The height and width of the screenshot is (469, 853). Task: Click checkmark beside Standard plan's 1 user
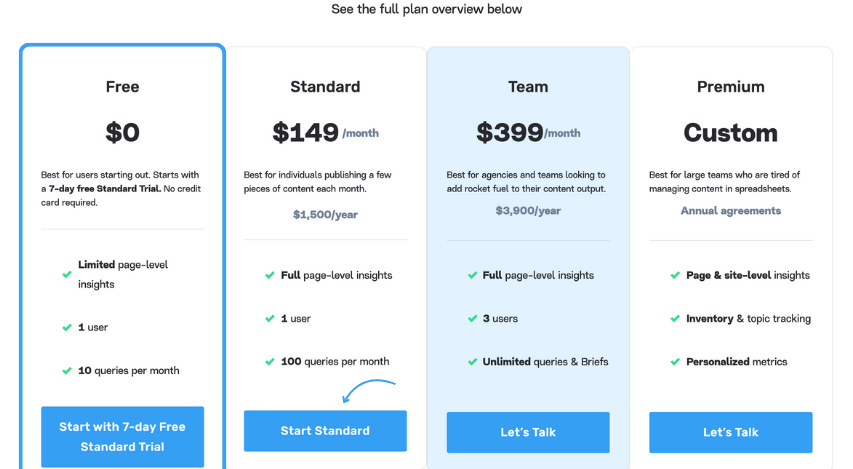tap(270, 318)
